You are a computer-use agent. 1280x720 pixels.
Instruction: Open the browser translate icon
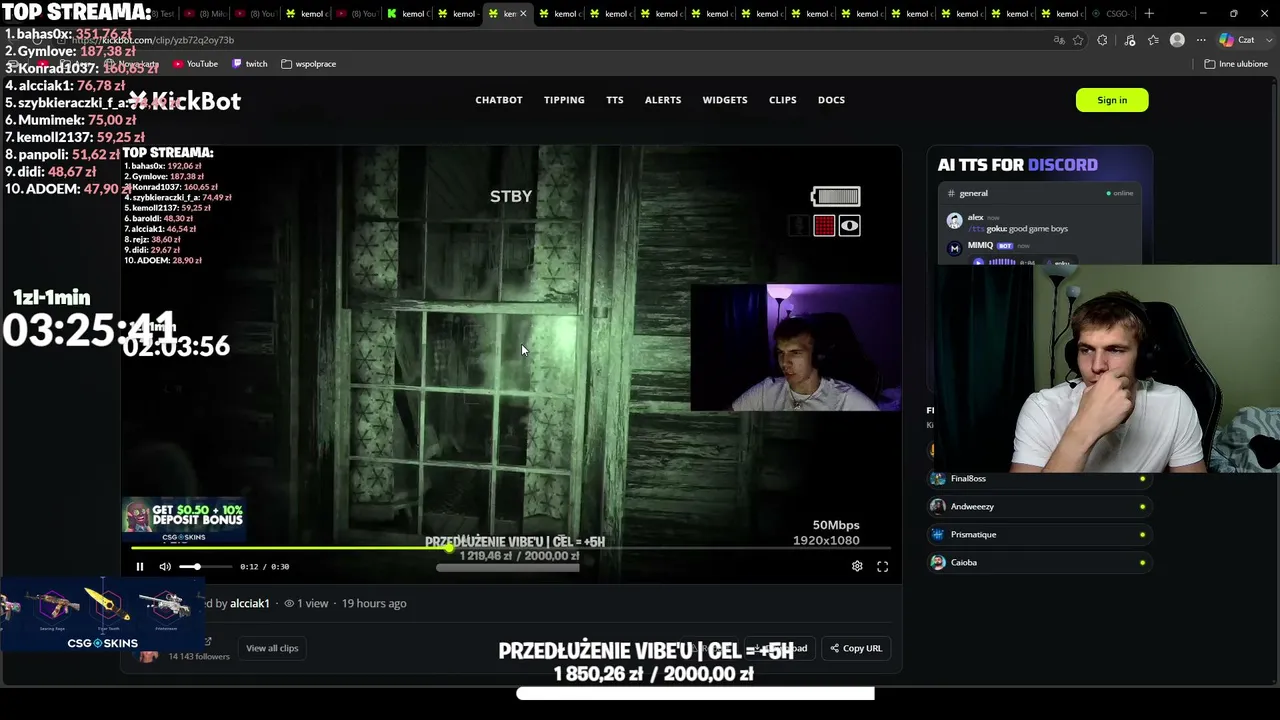(x=1059, y=40)
